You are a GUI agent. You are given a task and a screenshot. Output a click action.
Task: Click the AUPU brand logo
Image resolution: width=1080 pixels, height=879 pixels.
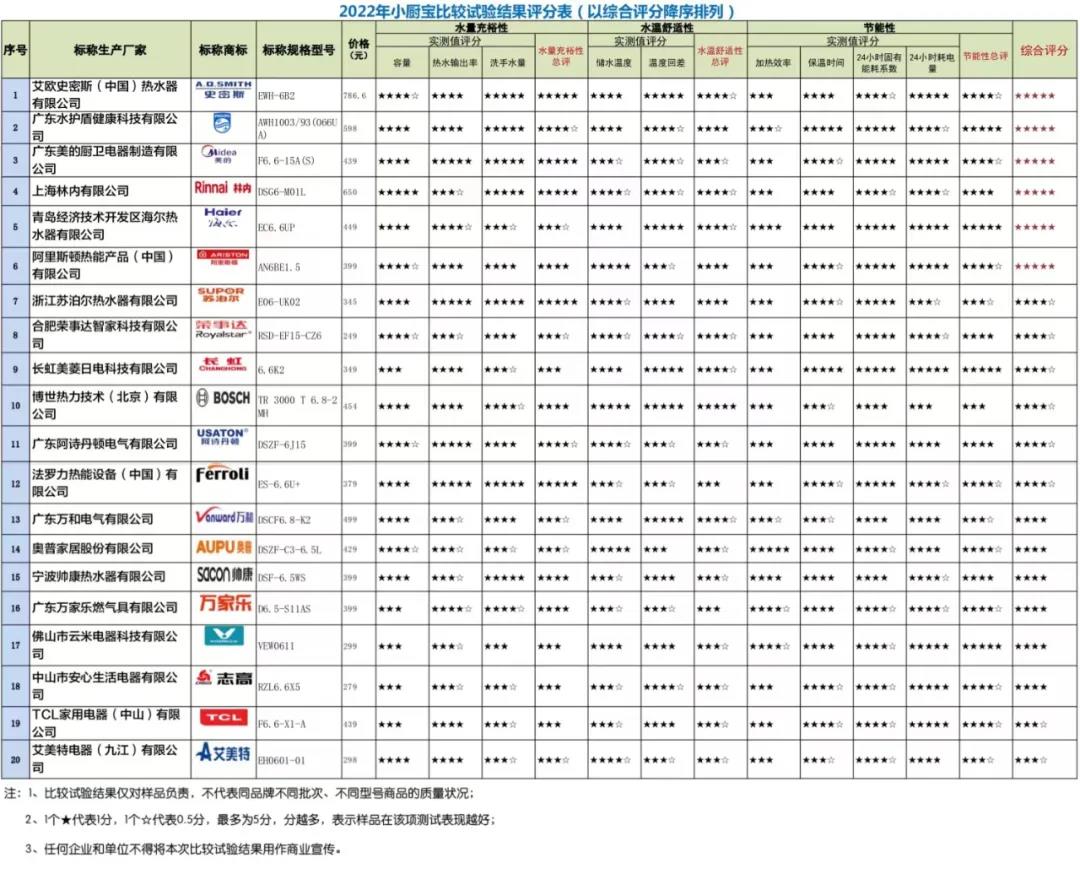click(223, 547)
